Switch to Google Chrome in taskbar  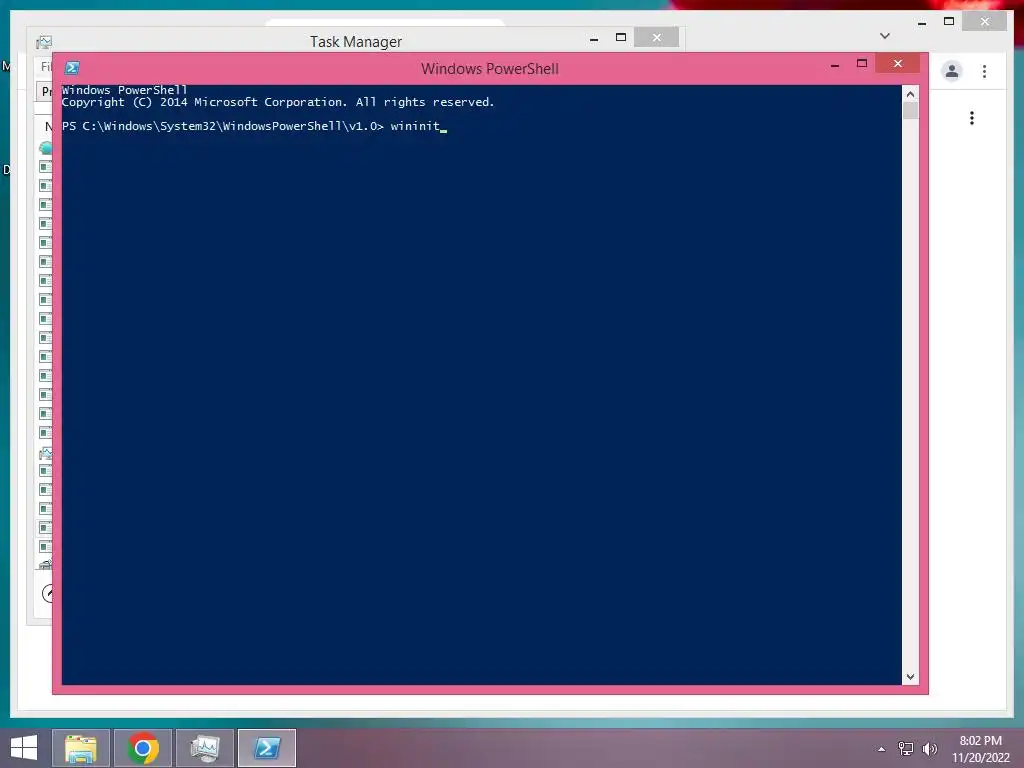point(143,748)
